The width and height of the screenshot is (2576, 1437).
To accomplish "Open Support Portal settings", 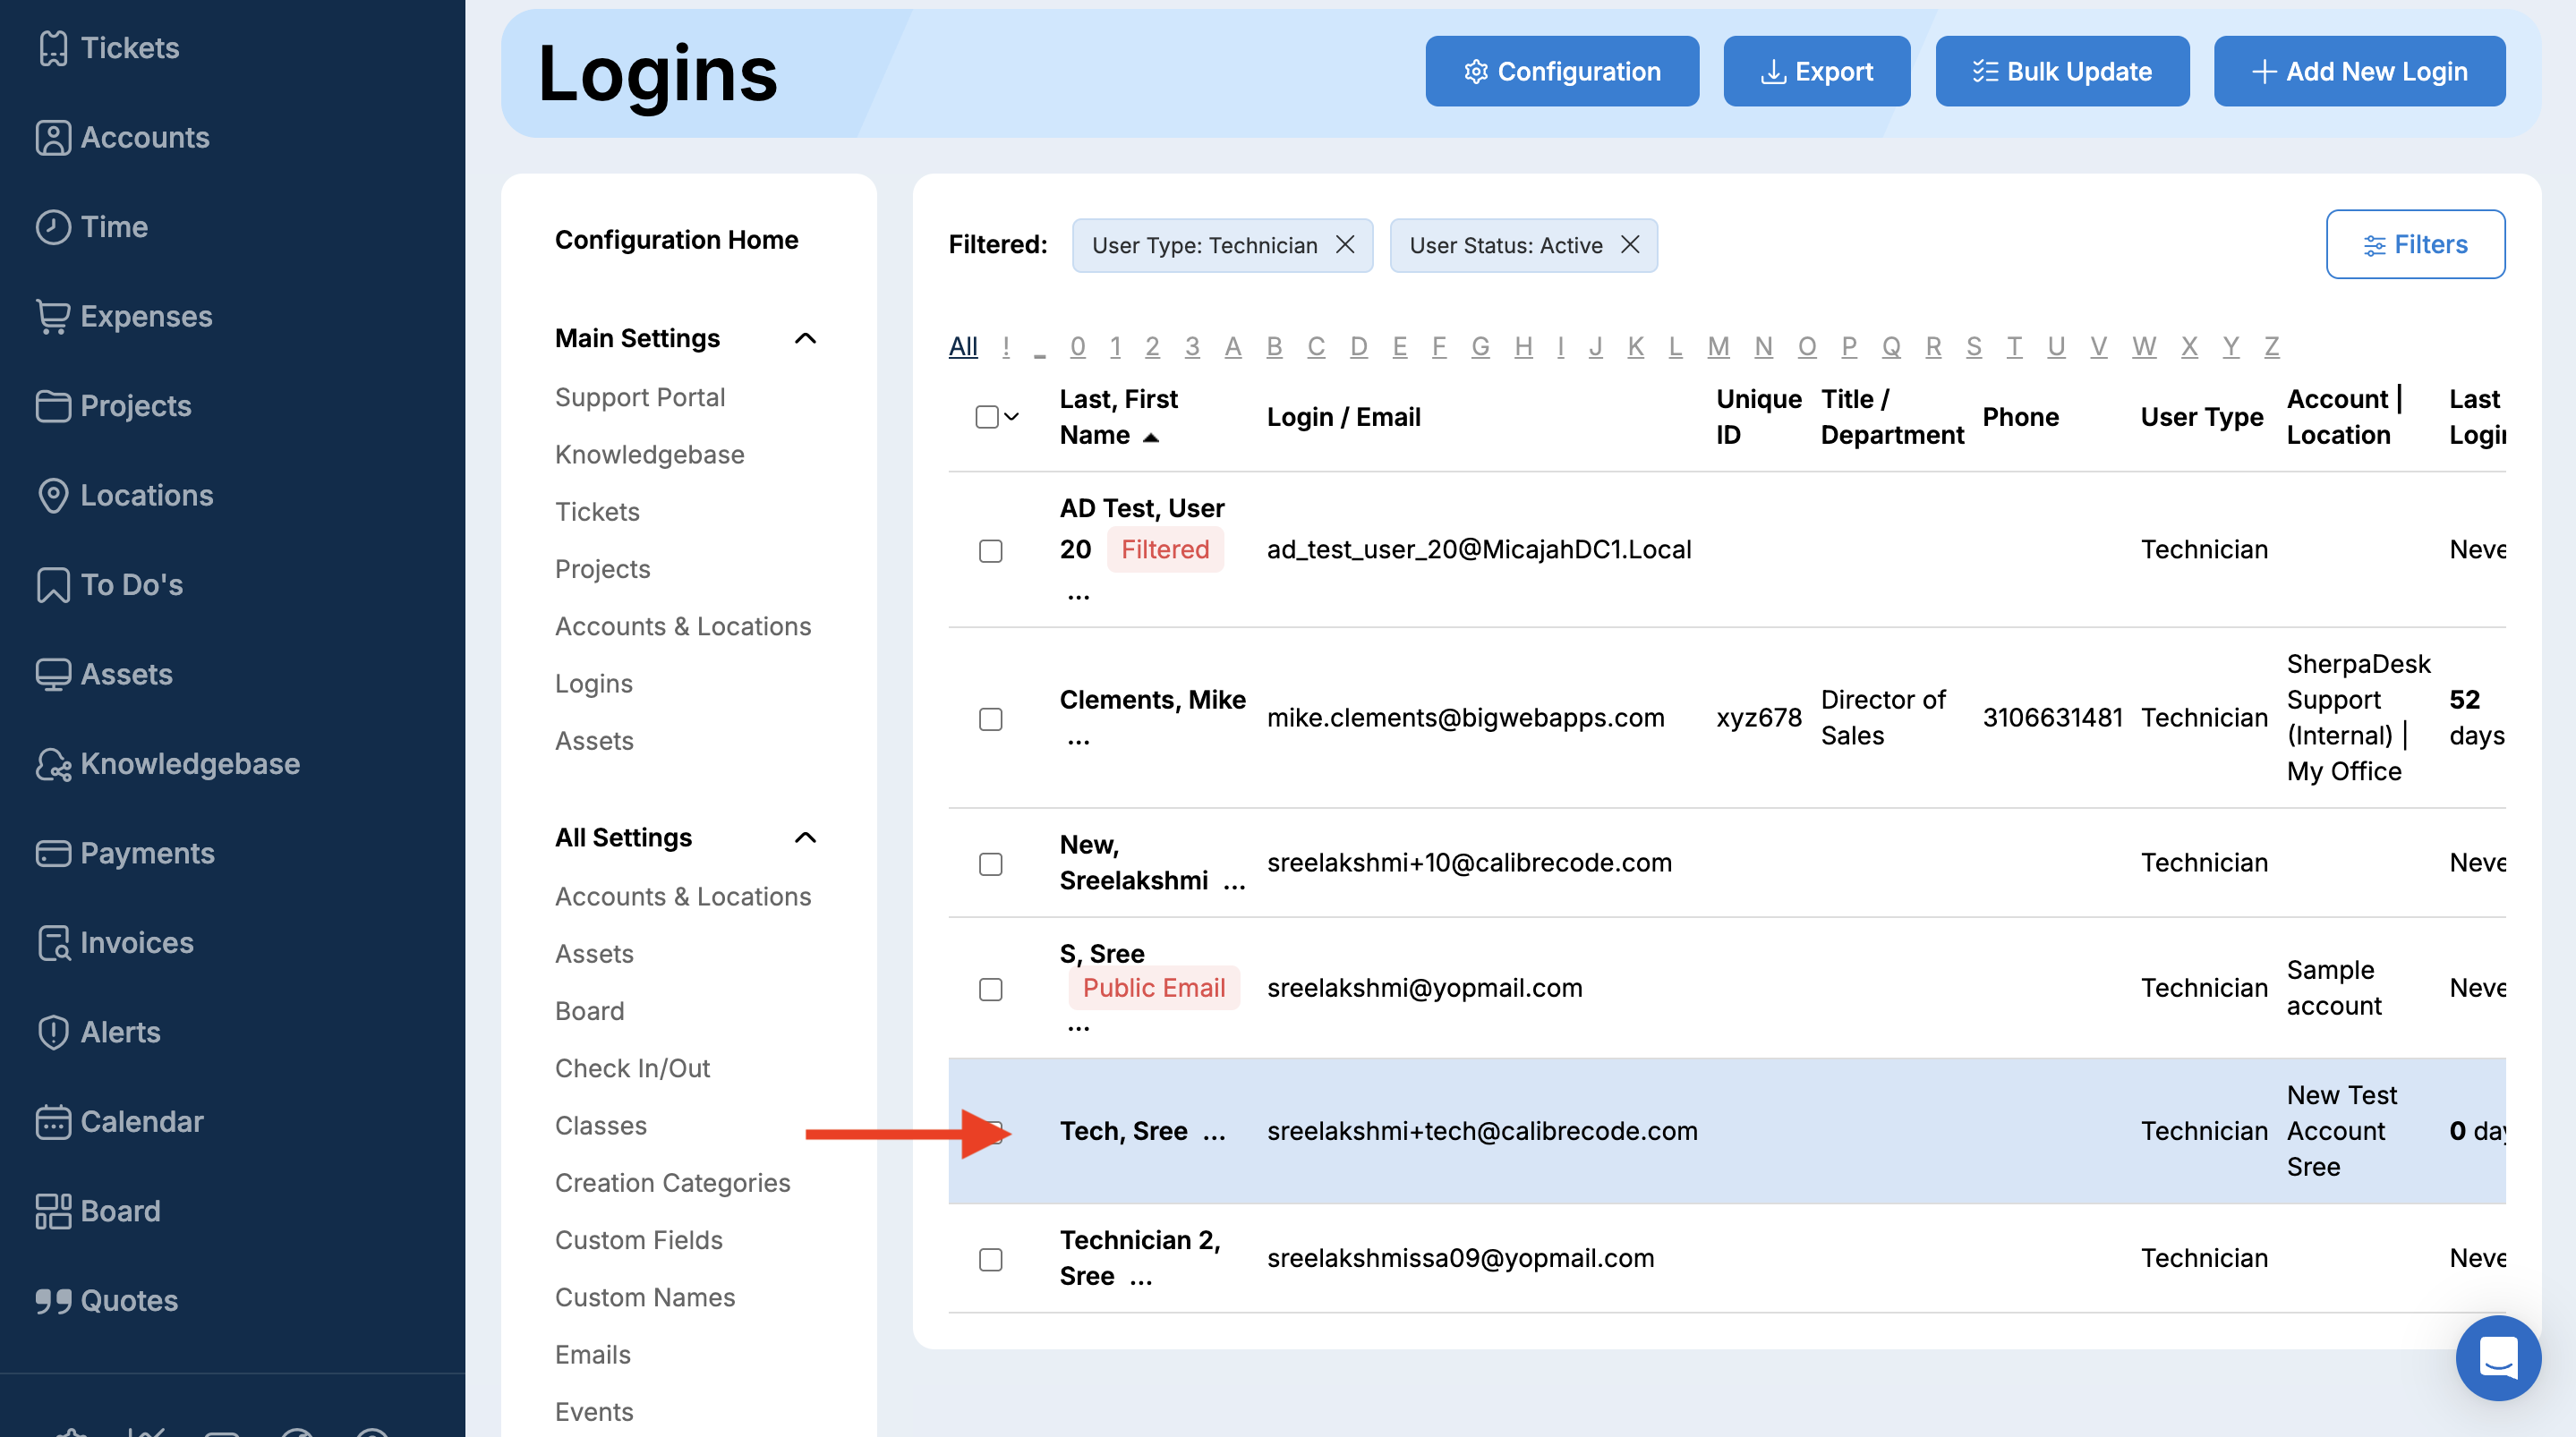I will click(x=640, y=397).
